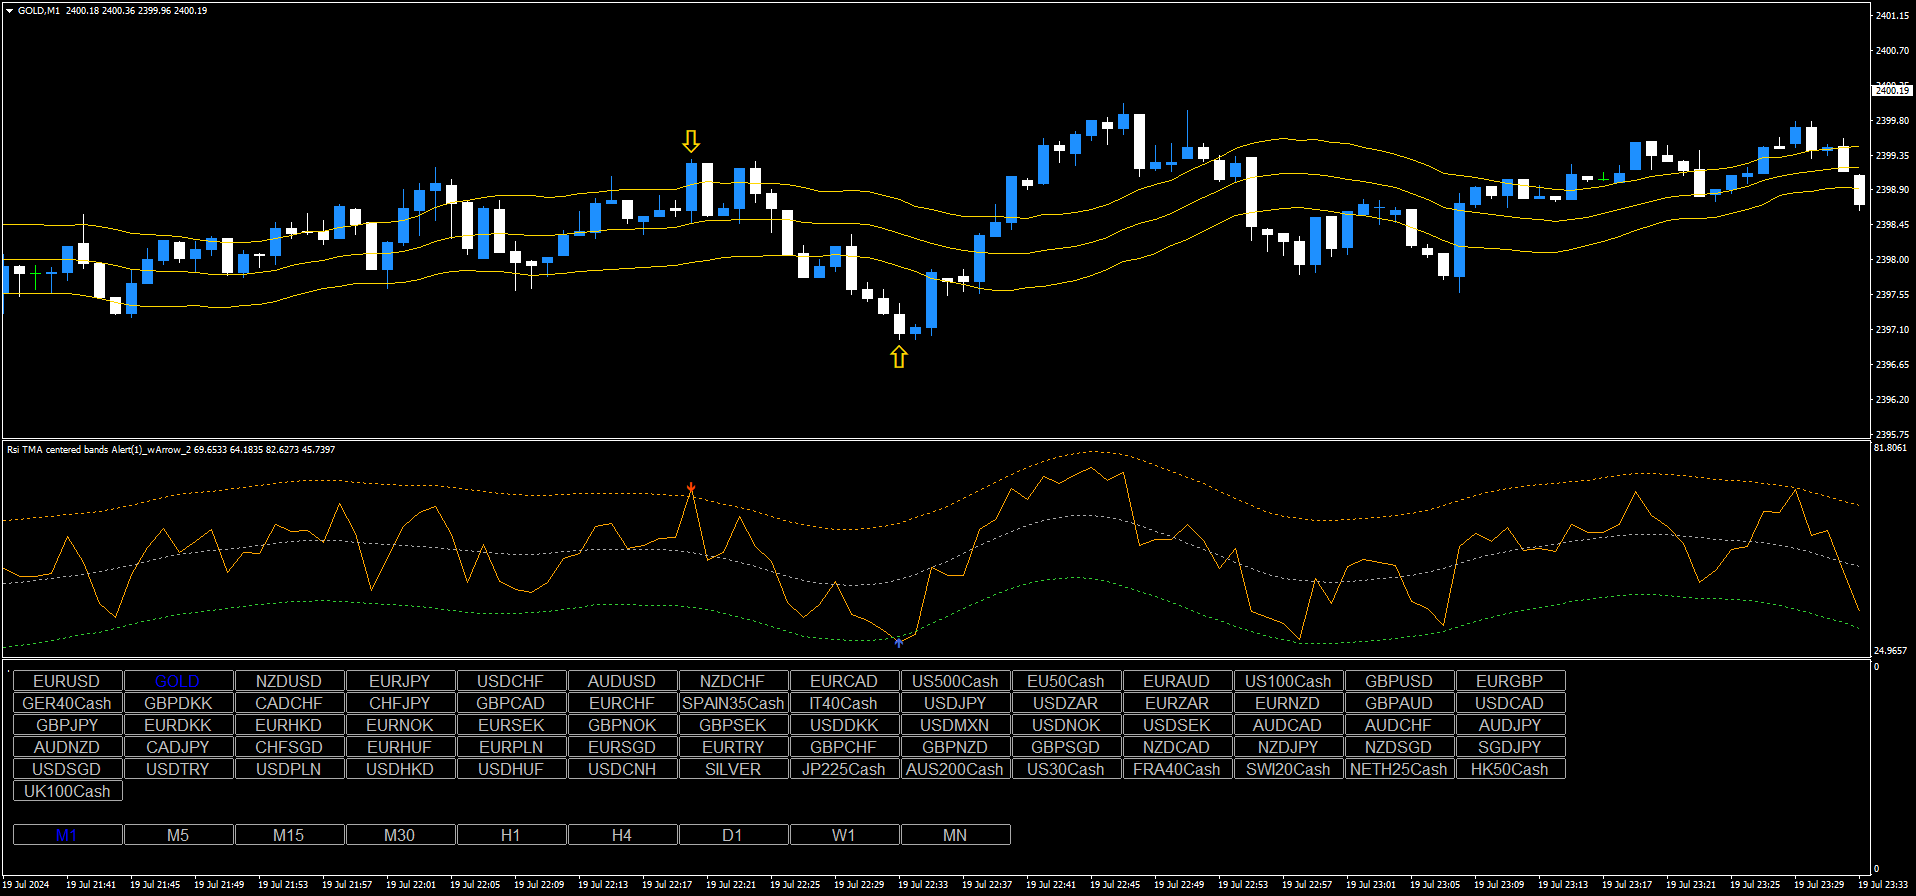The image size is (1916, 896).
Task: Click the yellow up arrow buy signal
Action: 899,356
